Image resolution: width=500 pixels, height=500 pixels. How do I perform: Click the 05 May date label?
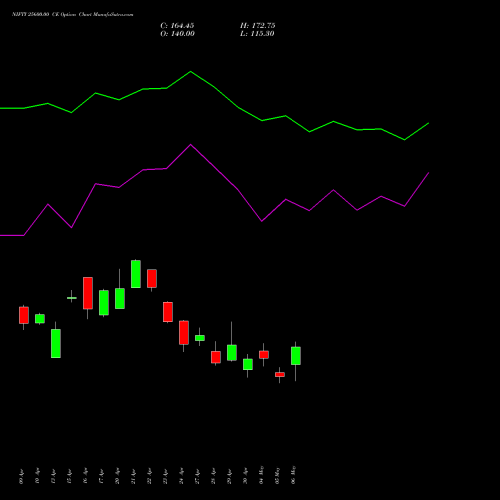click(x=277, y=475)
